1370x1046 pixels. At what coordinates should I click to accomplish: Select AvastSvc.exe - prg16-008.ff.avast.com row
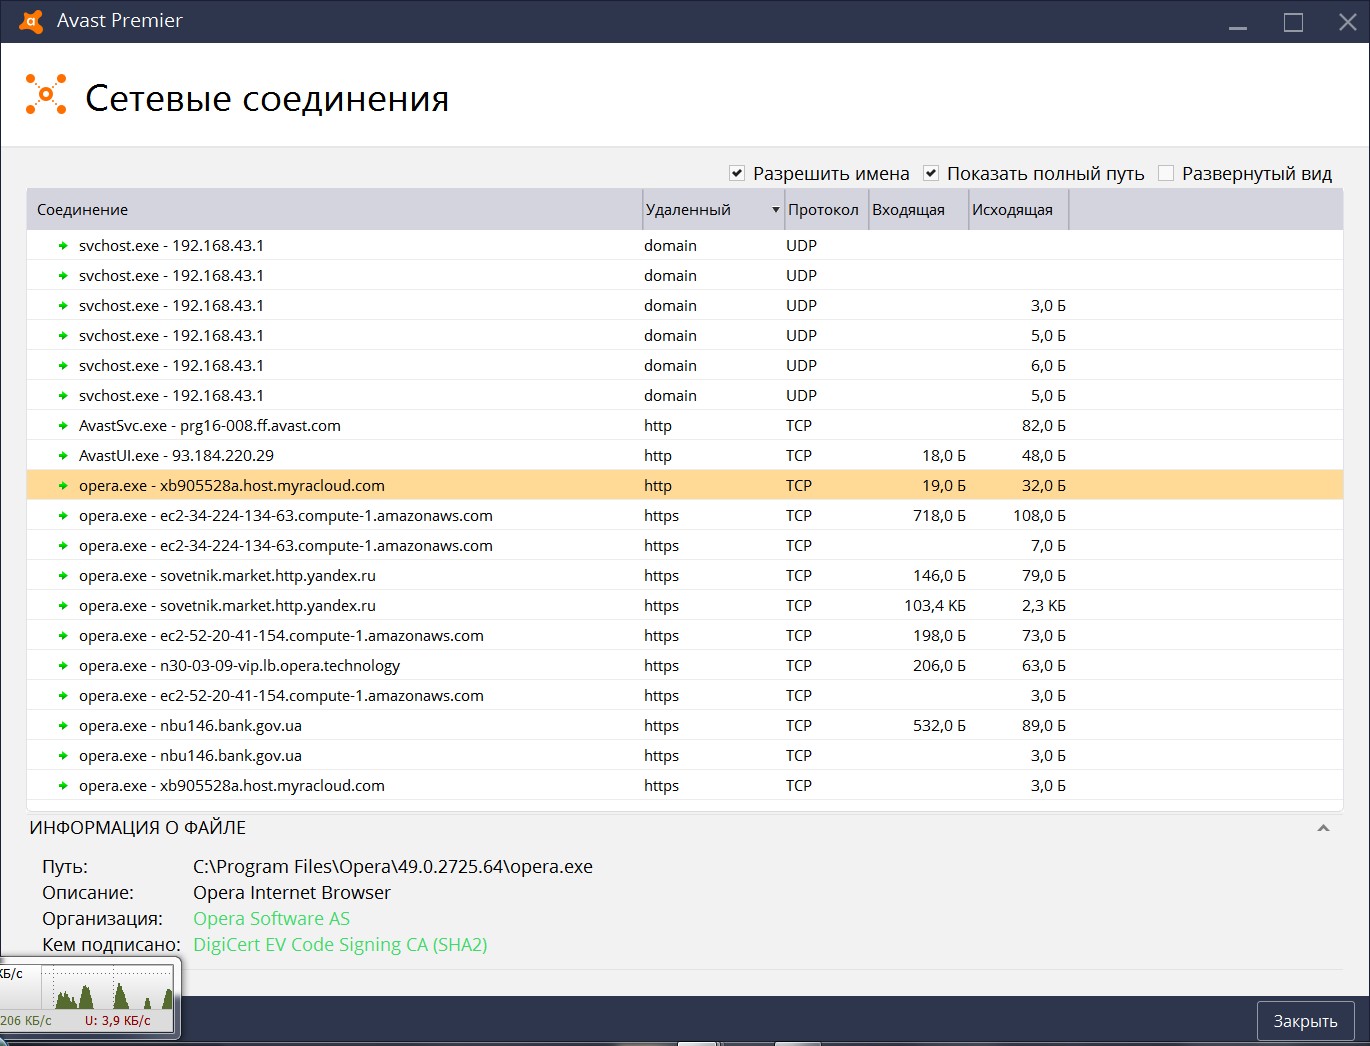point(685,426)
